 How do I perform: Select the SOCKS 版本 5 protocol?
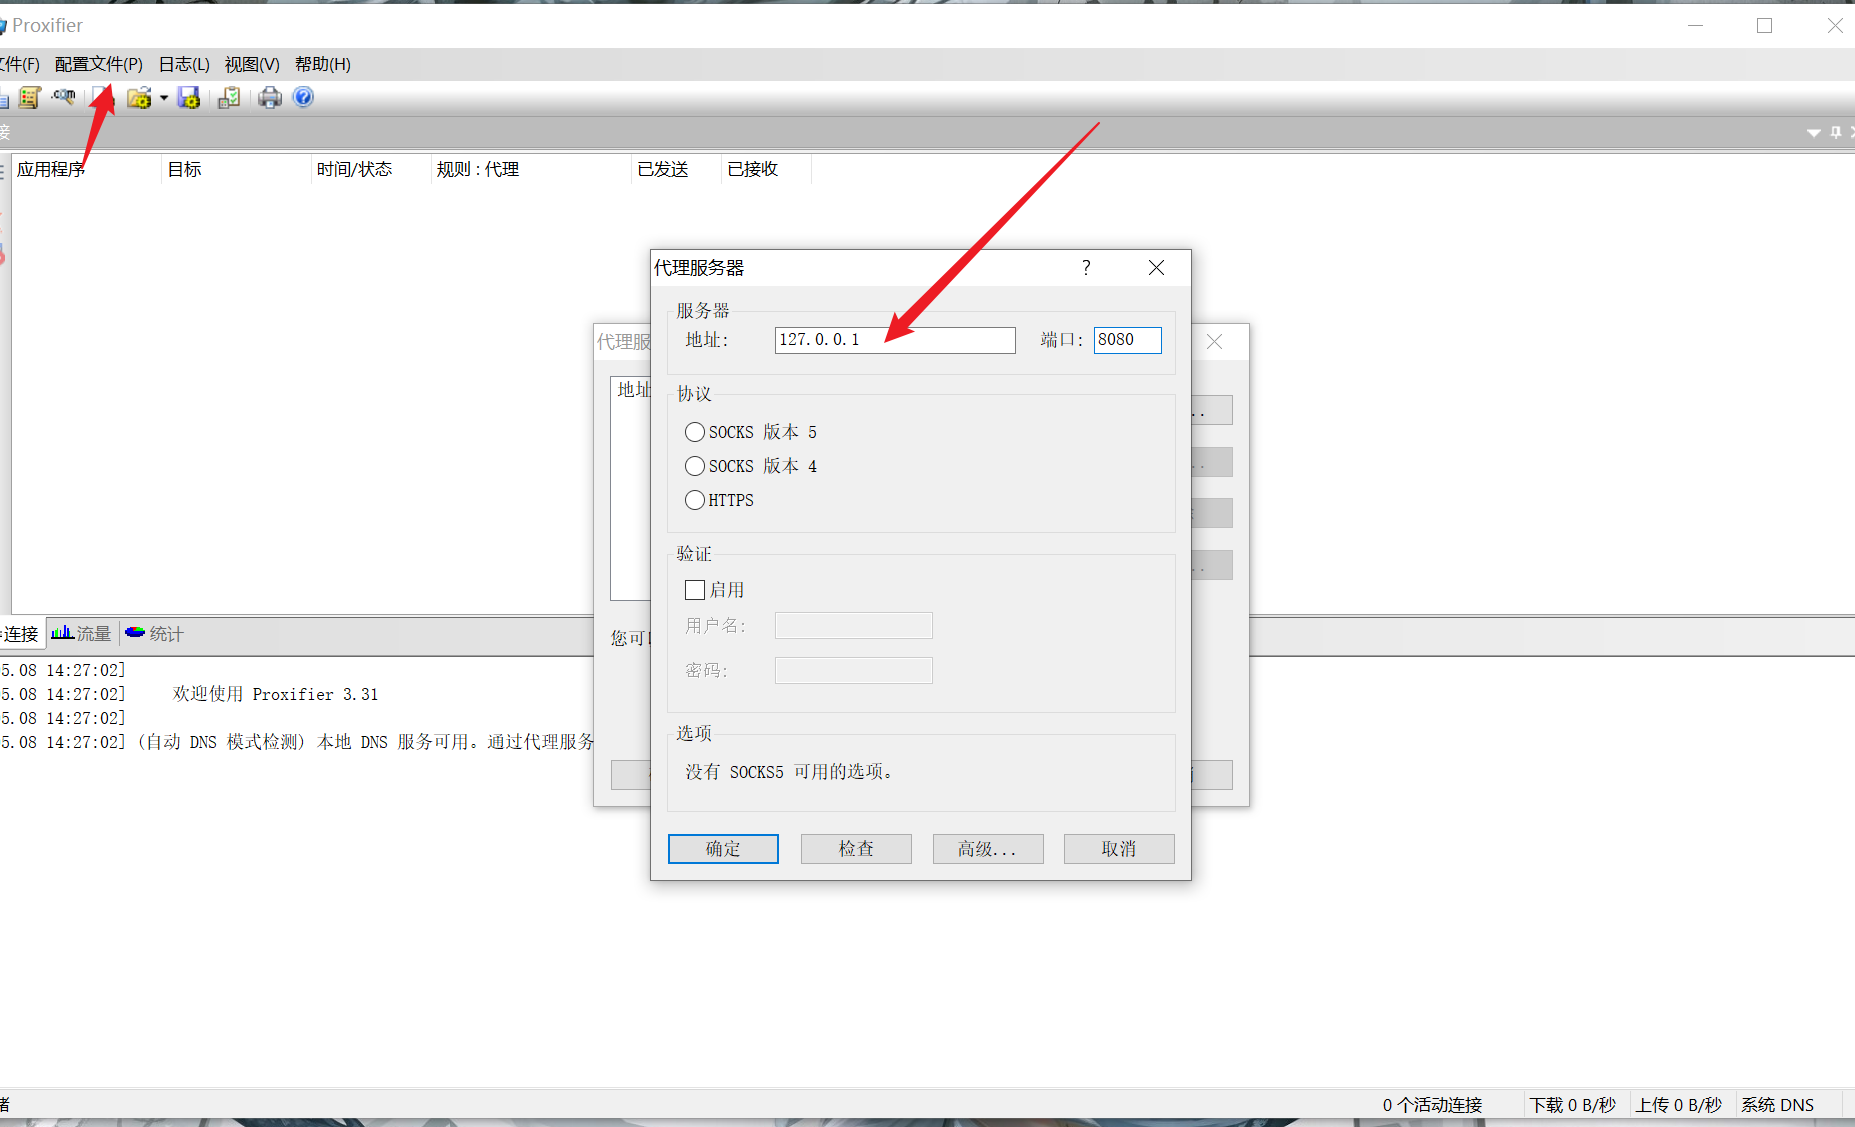tap(695, 431)
